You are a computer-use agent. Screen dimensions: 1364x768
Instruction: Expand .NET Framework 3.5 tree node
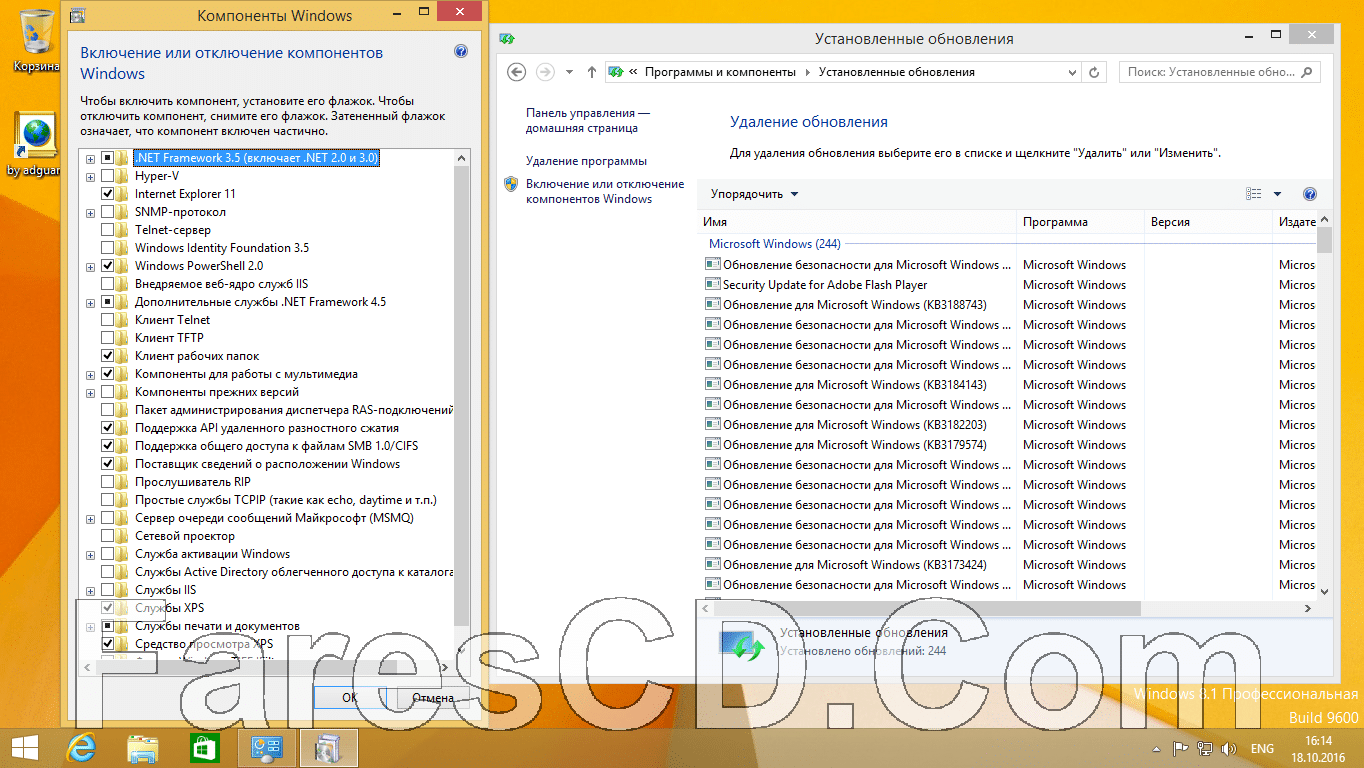[91, 158]
